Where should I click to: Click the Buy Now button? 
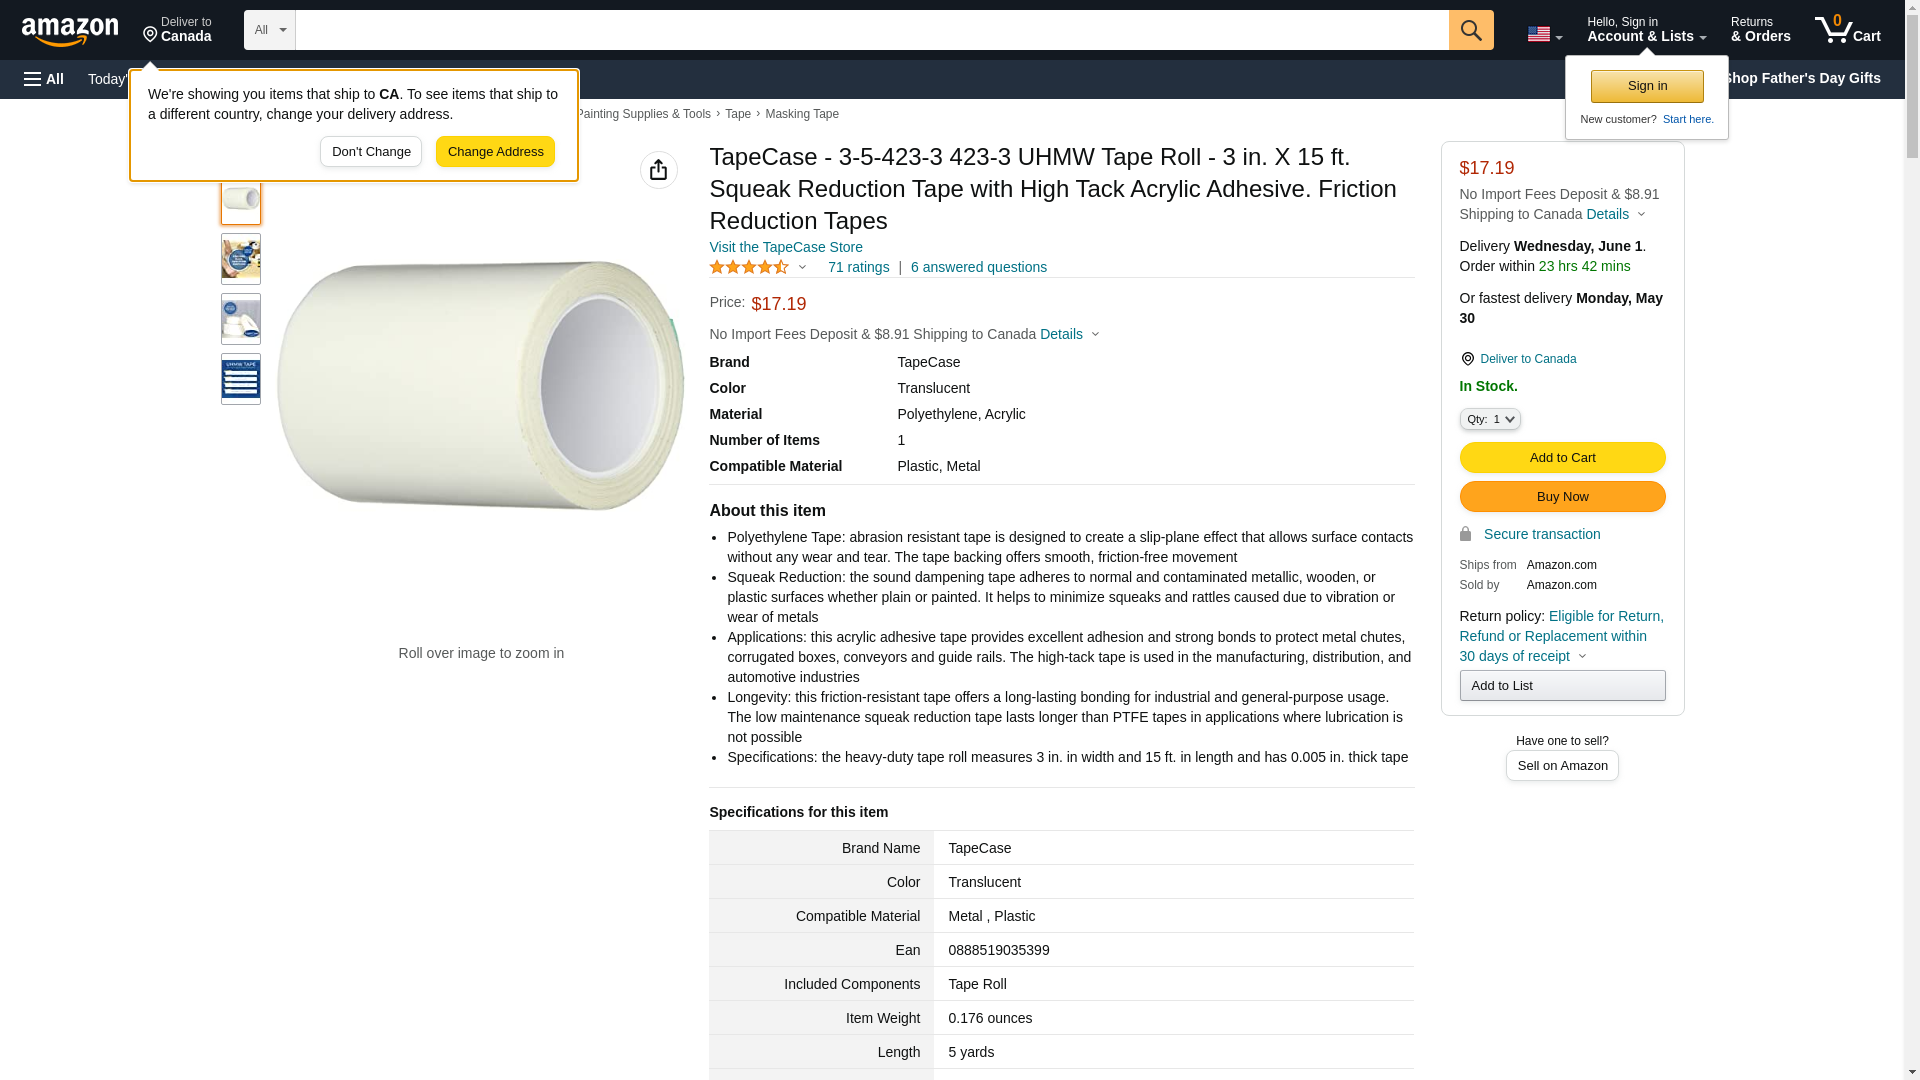pyautogui.click(x=1561, y=497)
